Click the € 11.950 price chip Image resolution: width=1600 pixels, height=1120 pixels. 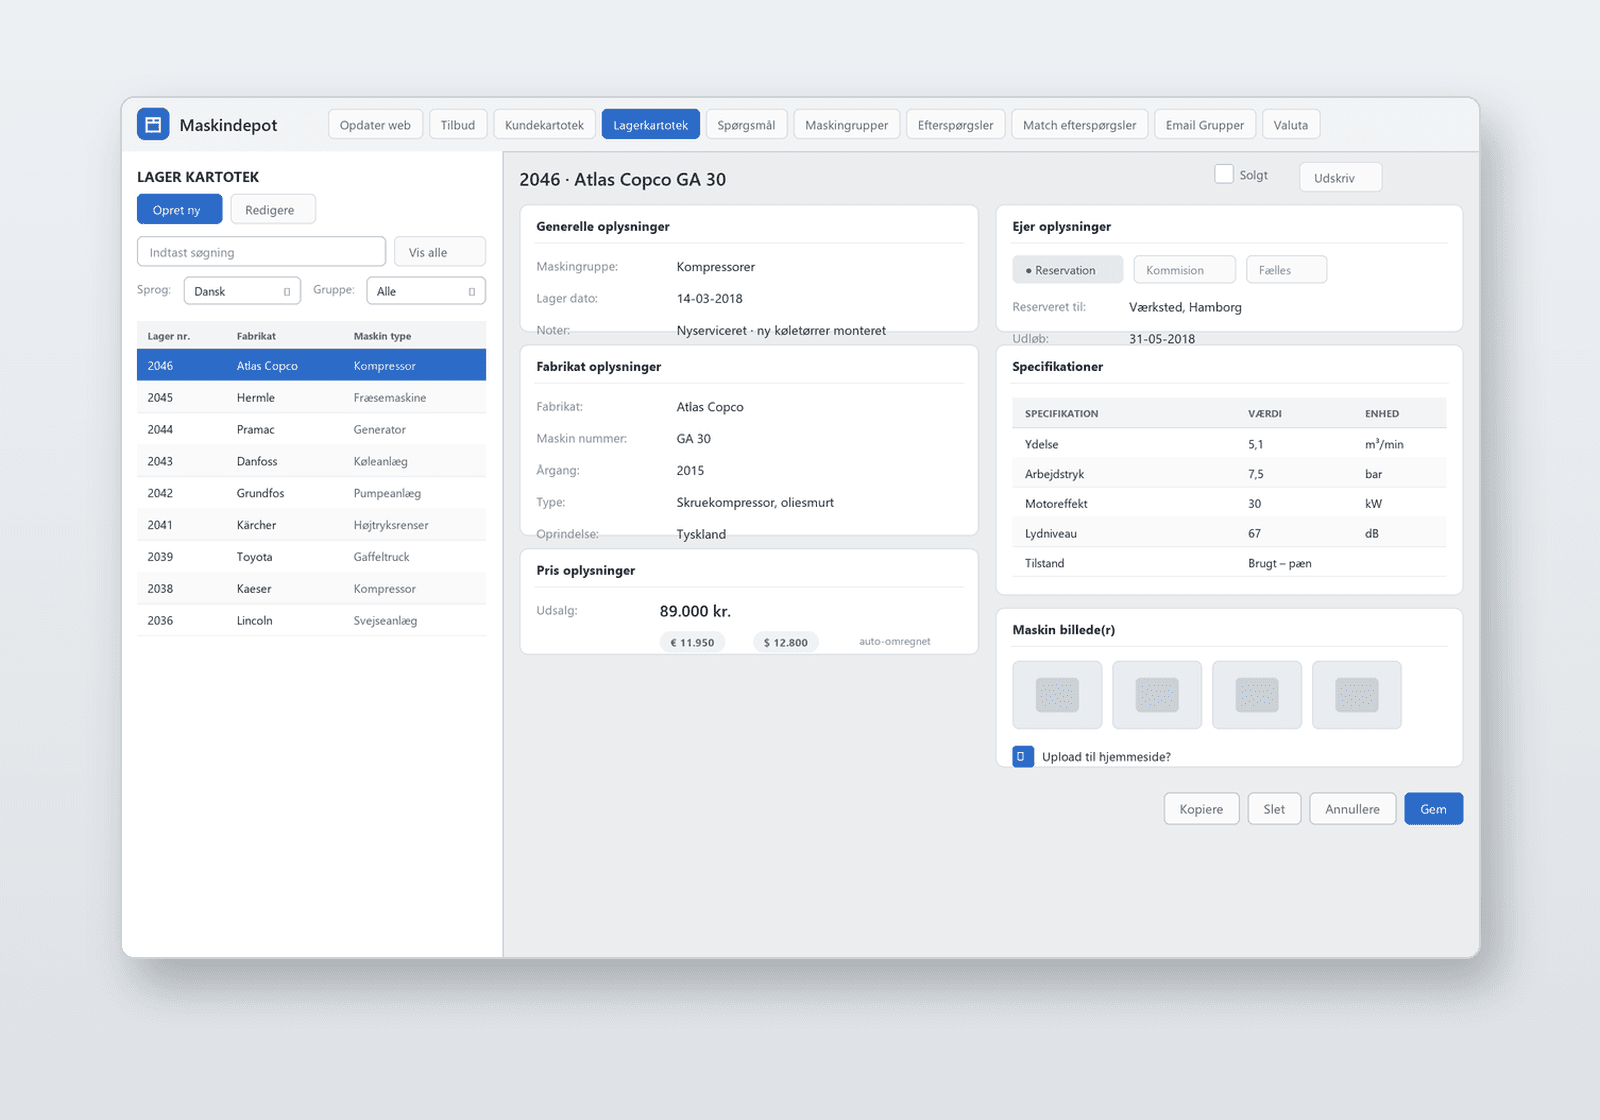[x=692, y=642]
